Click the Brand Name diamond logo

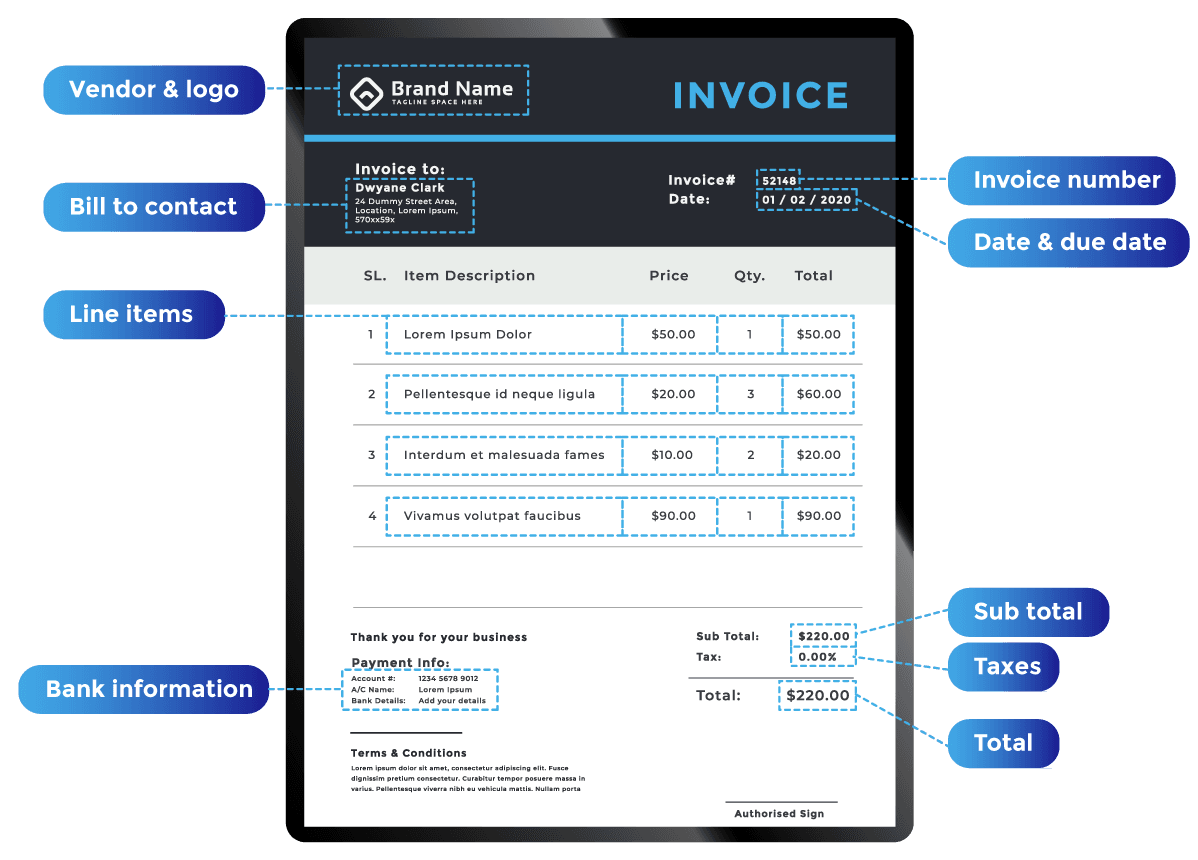tap(366, 94)
